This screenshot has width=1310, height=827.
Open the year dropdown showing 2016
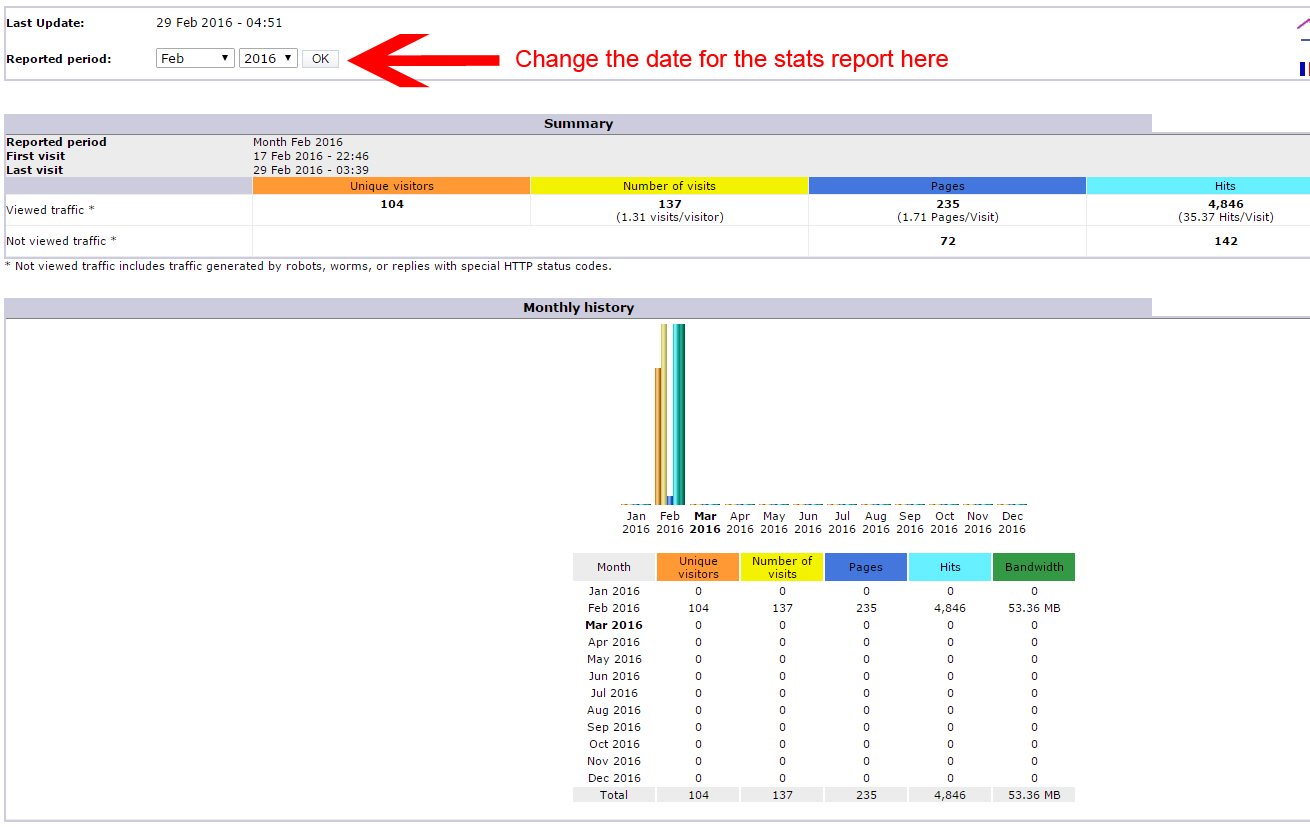(x=268, y=57)
